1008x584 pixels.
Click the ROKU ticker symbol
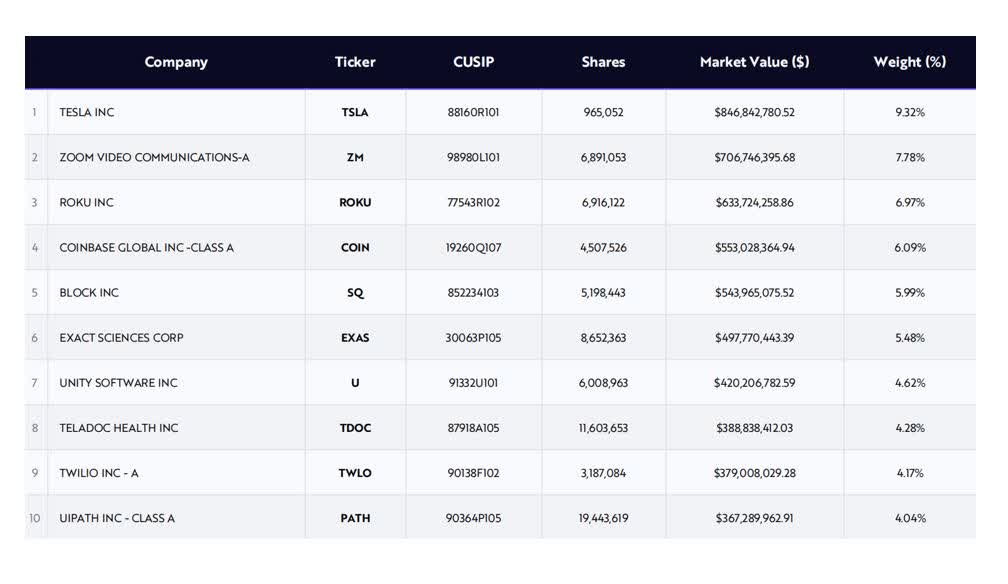point(355,203)
